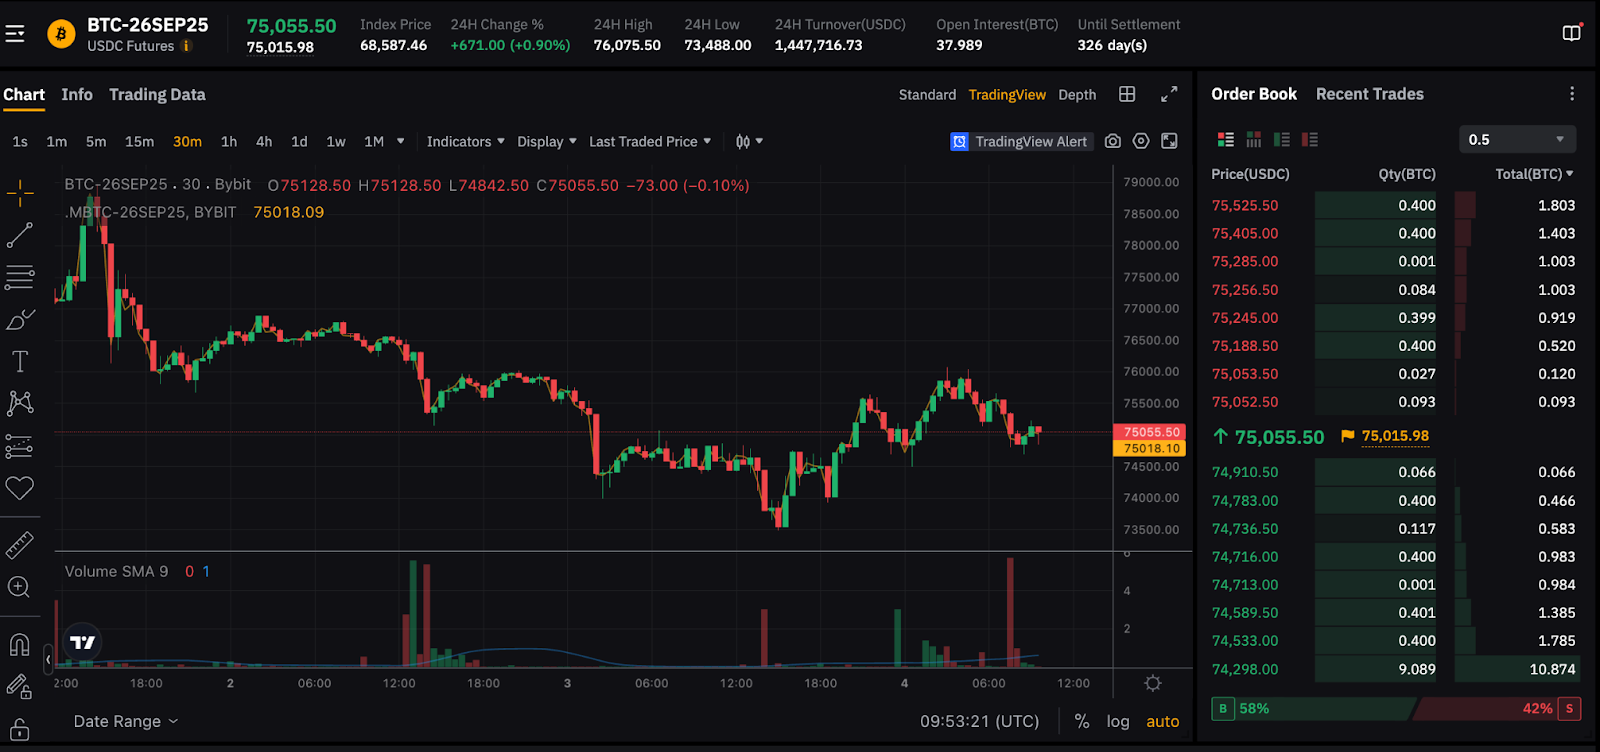Open the Trading Data tab
Screen dimensions: 1600x752
coord(157,95)
